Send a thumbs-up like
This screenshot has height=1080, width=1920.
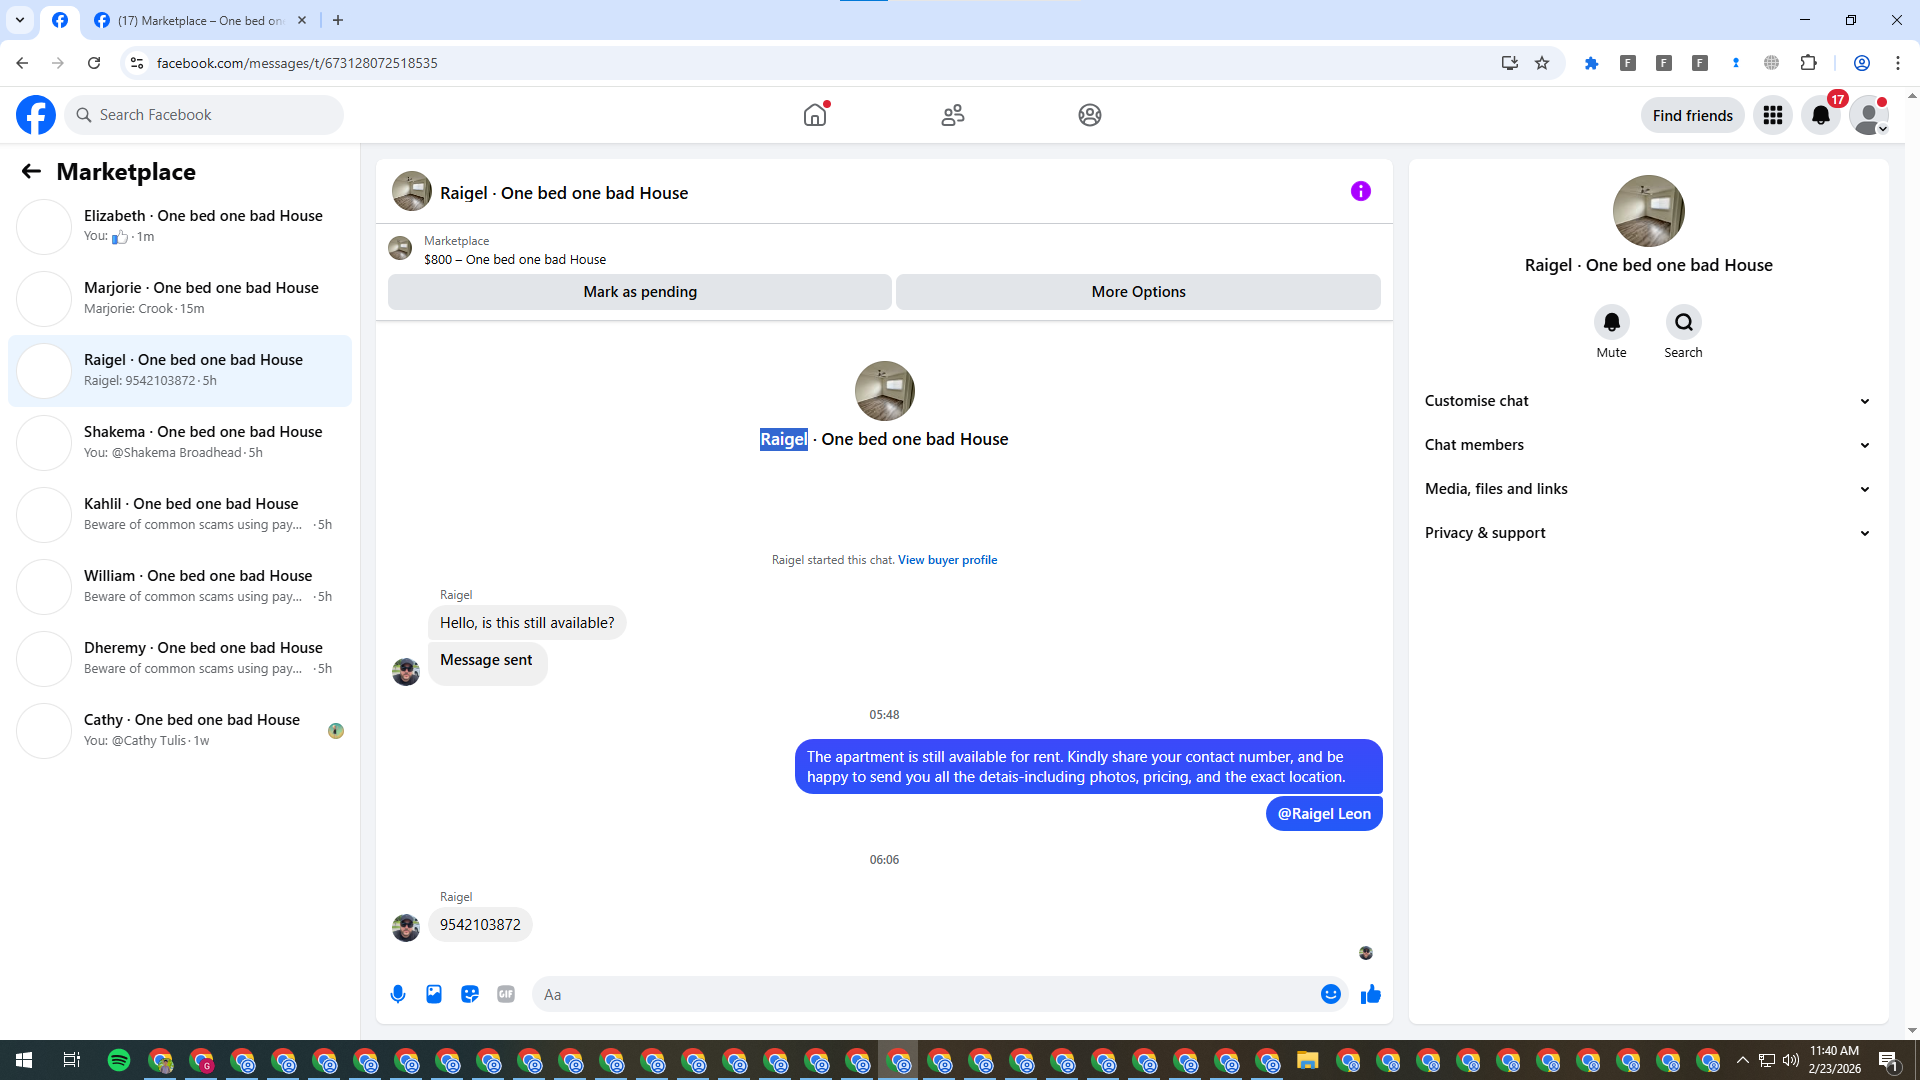click(x=1371, y=994)
